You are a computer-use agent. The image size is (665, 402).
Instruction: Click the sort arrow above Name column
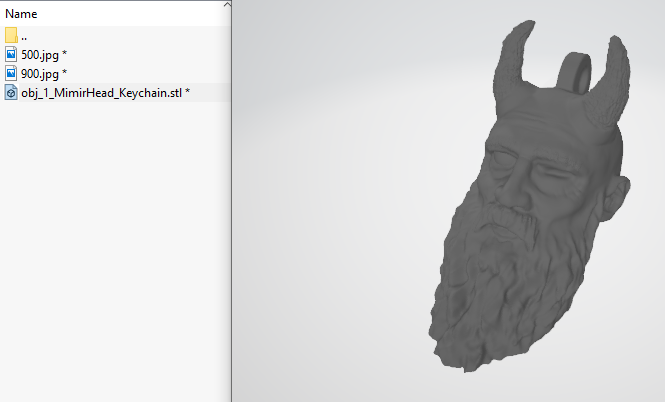[227, 5]
